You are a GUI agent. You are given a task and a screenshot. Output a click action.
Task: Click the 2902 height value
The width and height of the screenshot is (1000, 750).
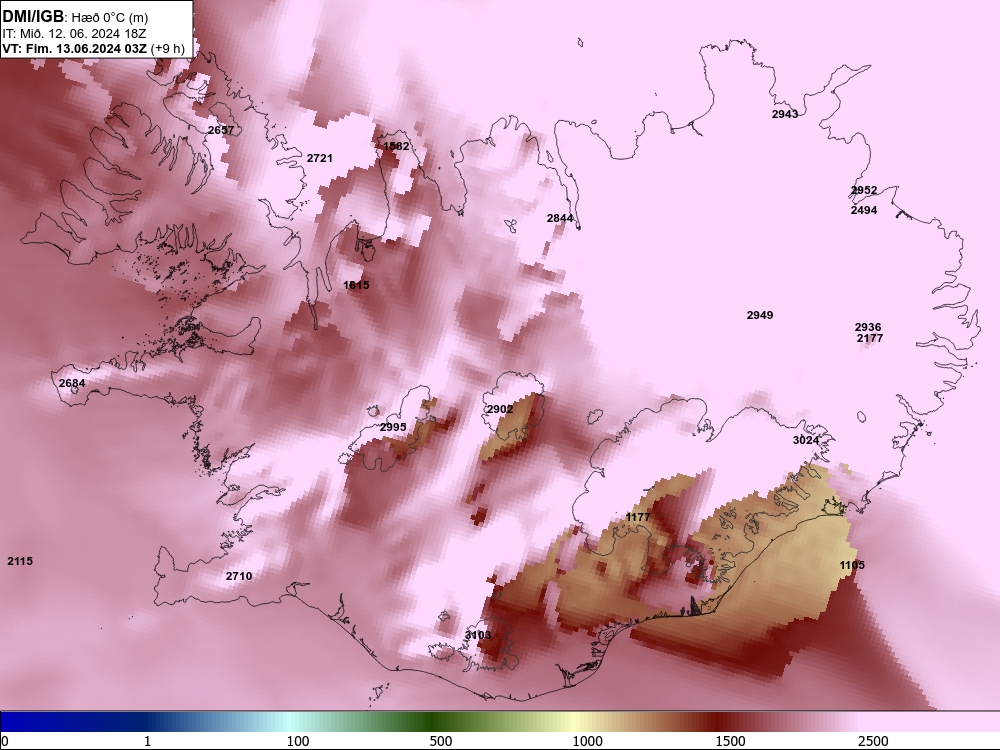point(500,409)
